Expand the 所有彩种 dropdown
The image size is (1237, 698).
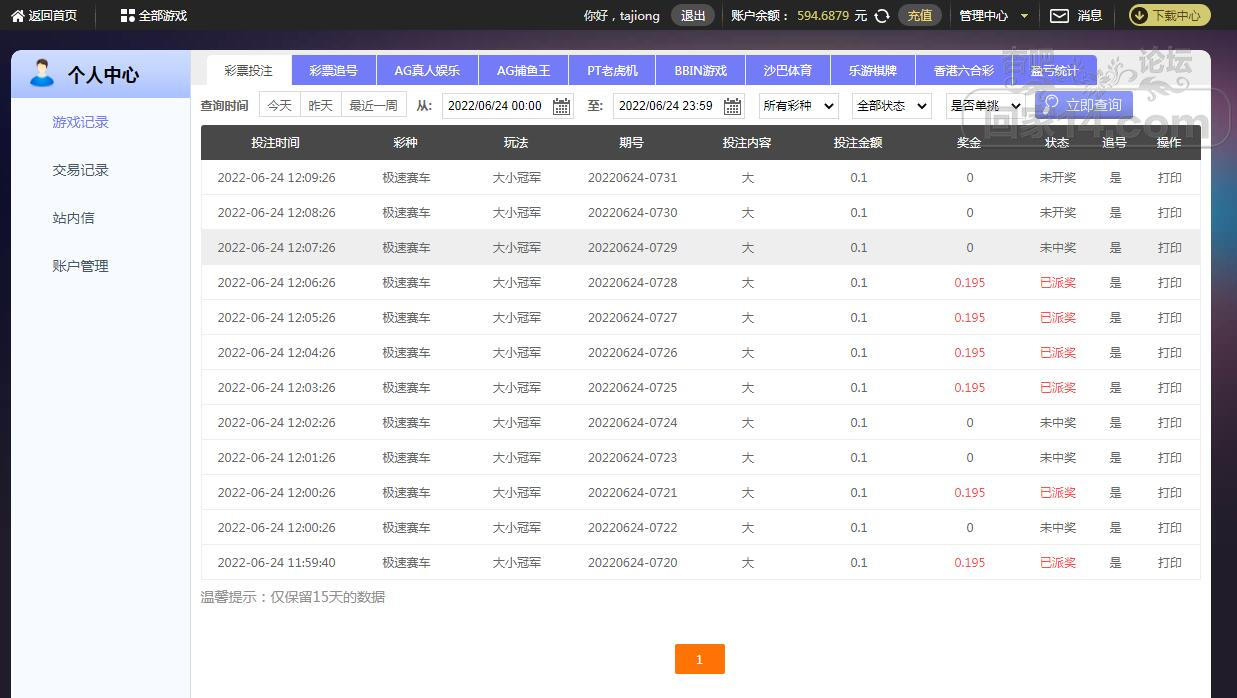tap(798, 105)
